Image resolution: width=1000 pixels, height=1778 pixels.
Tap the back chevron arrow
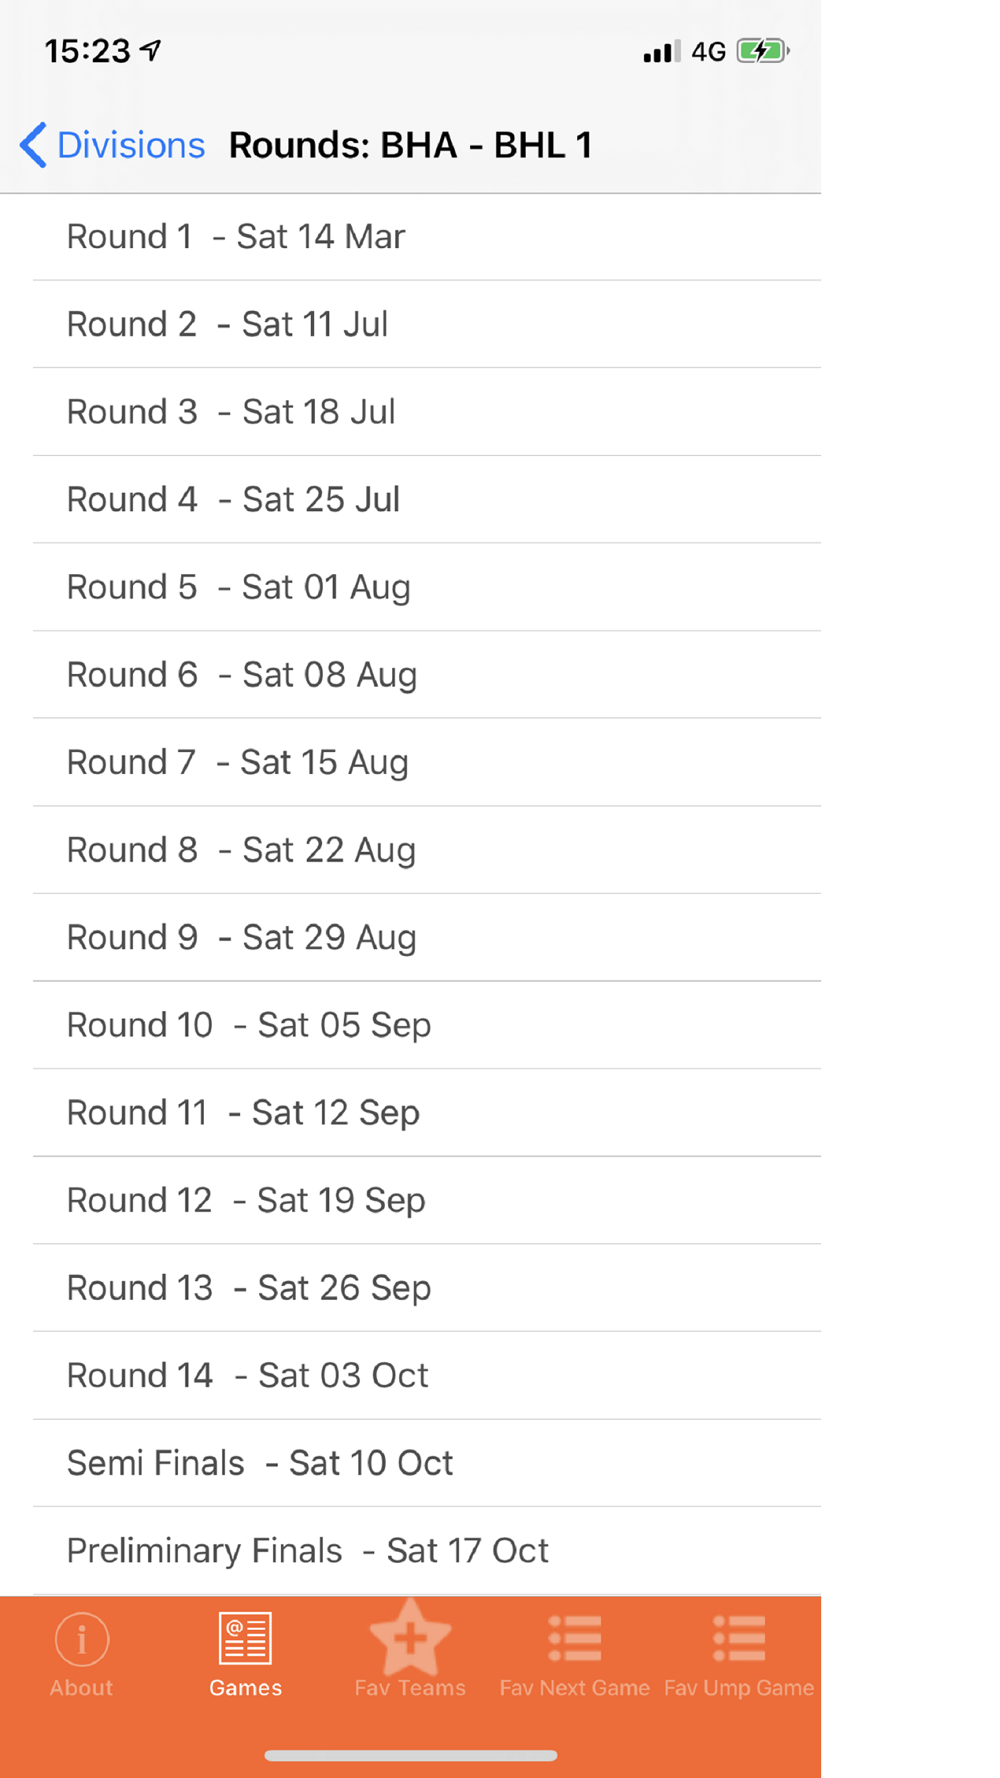pyautogui.click(x=33, y=145)
